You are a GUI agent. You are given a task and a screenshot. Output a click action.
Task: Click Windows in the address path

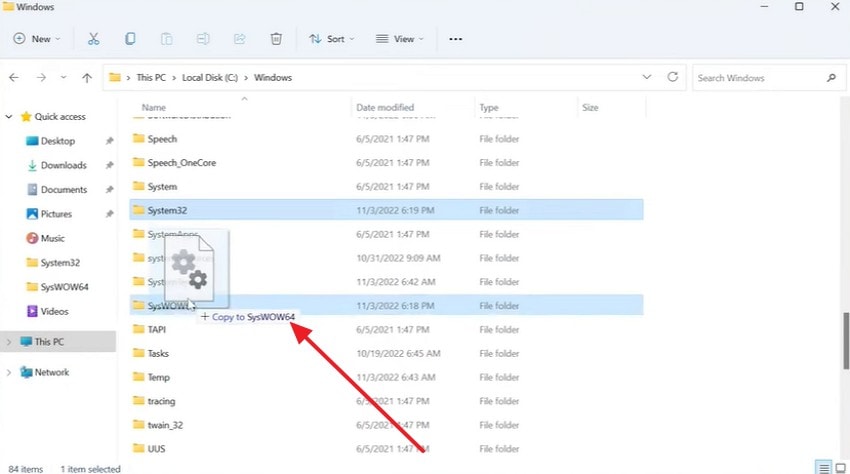[x=273, y=78]
